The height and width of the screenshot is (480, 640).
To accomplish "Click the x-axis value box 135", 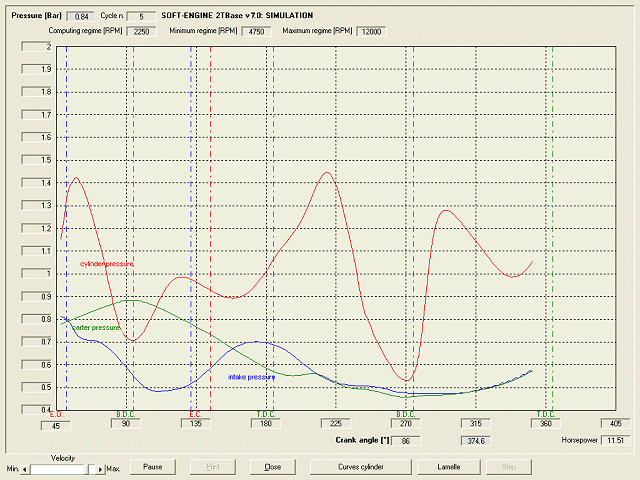I will click(x=196, y=423).
